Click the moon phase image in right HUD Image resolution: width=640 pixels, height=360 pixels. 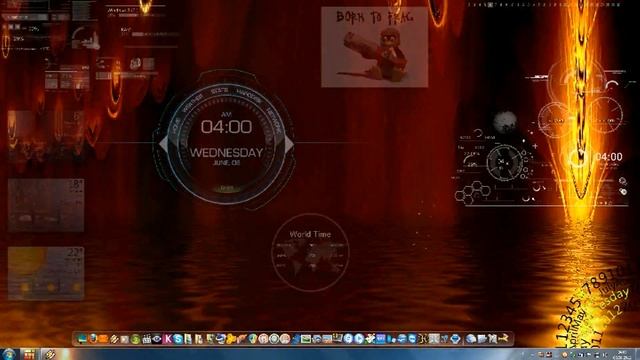coord(505,121)
